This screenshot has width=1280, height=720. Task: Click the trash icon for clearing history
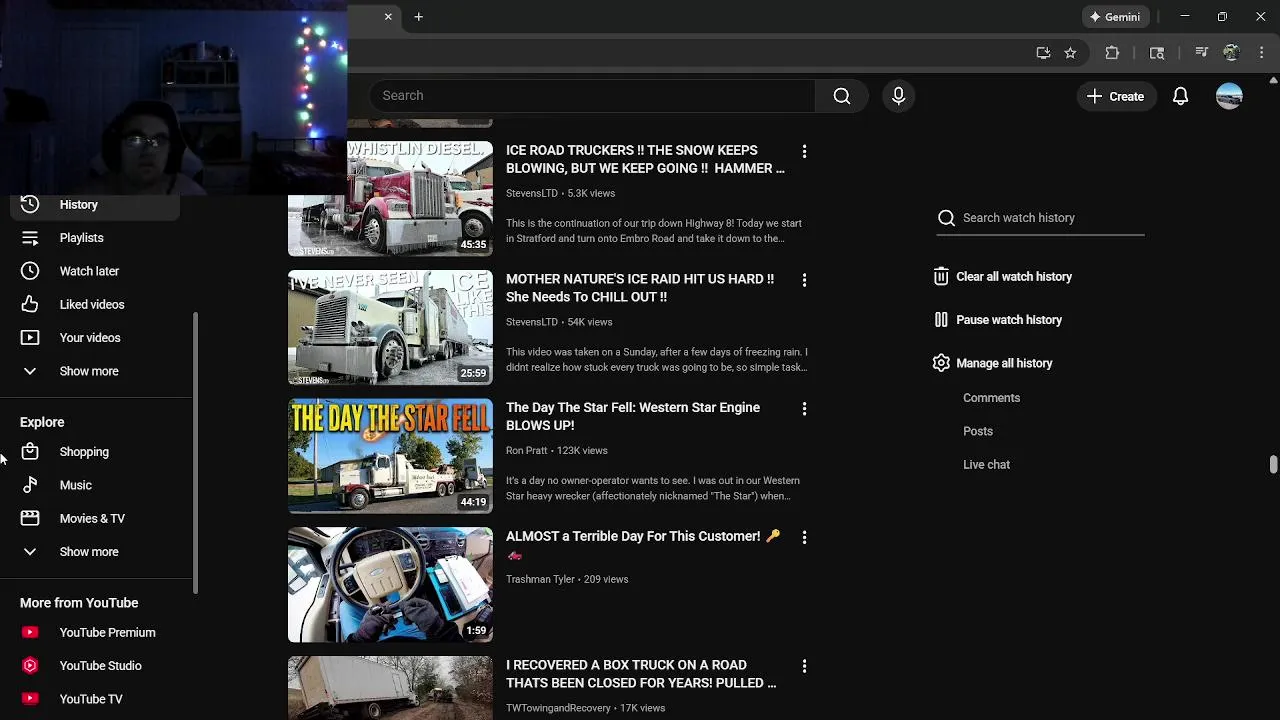click(x=941, y=277)
